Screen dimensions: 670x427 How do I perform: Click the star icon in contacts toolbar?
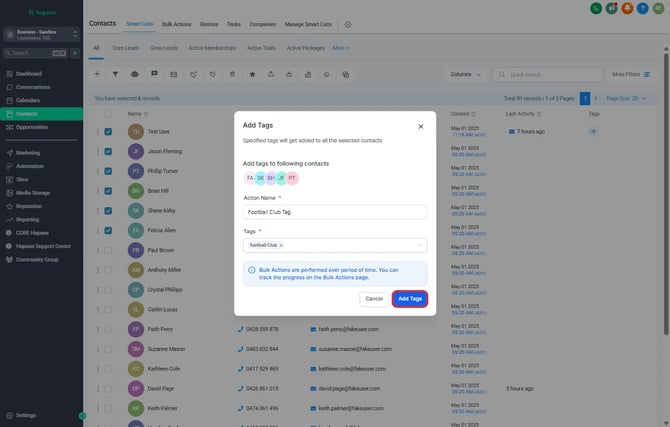251,74
